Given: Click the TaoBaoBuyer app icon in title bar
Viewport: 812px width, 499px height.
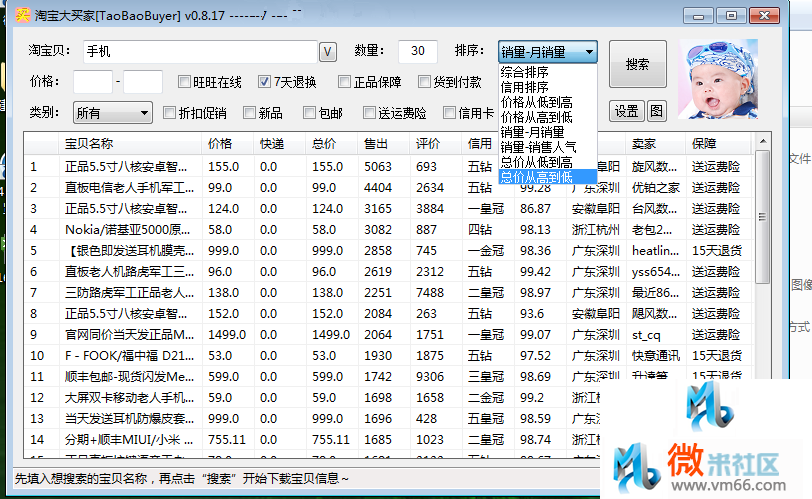Looking at the screenshot, I should coord(22,14).
